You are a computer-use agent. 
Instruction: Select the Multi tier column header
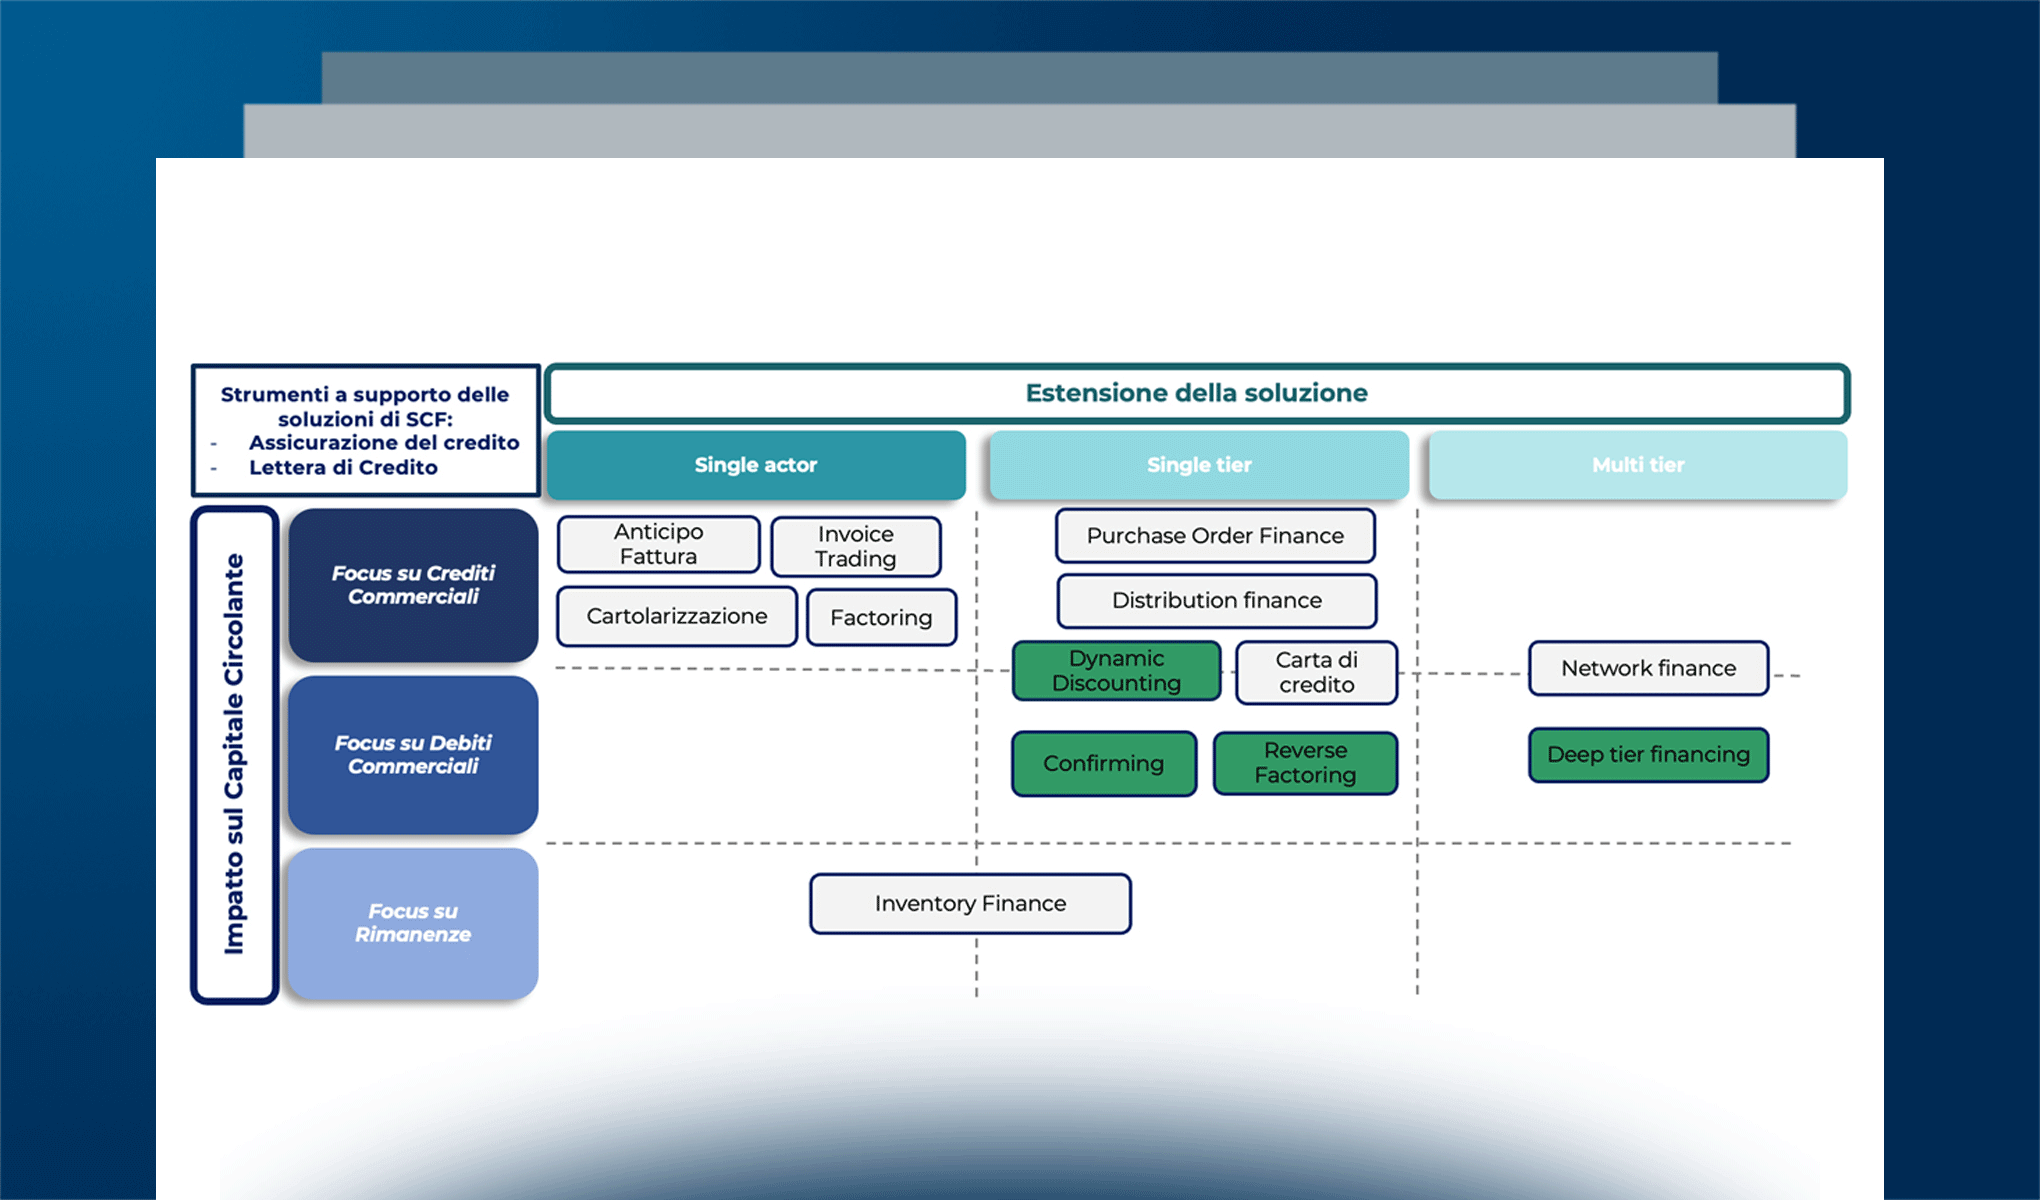pyautogui.click(x=1637, y=464)
